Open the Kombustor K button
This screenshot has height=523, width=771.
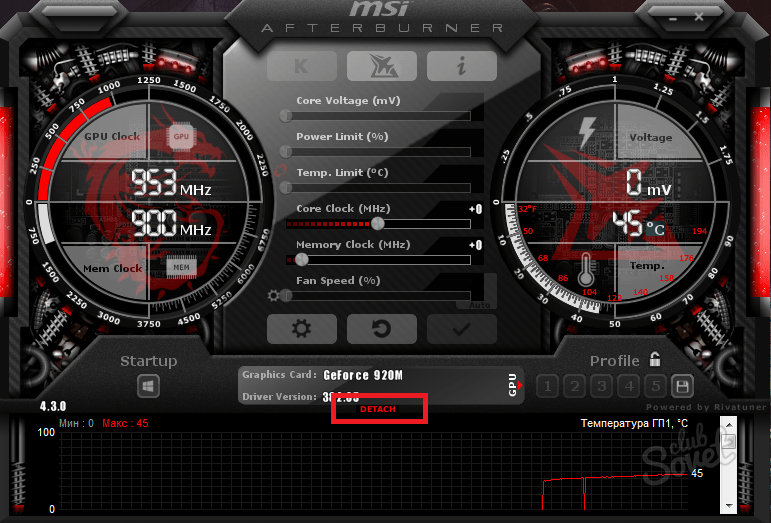(x=302, y=66)
